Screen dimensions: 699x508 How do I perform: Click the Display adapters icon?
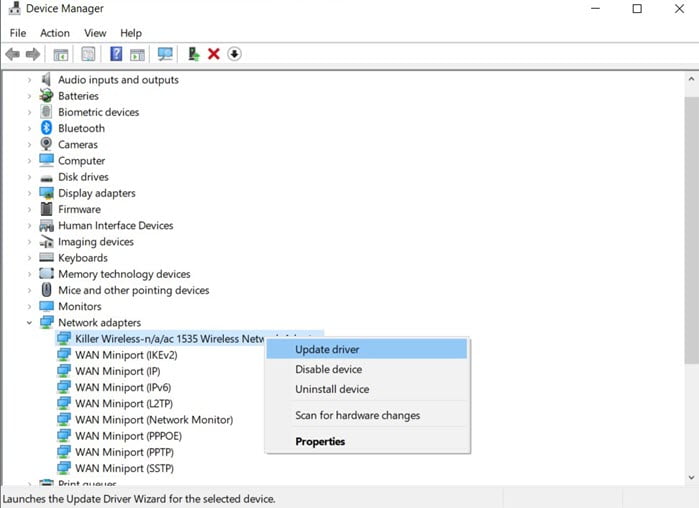coord(46,193)
